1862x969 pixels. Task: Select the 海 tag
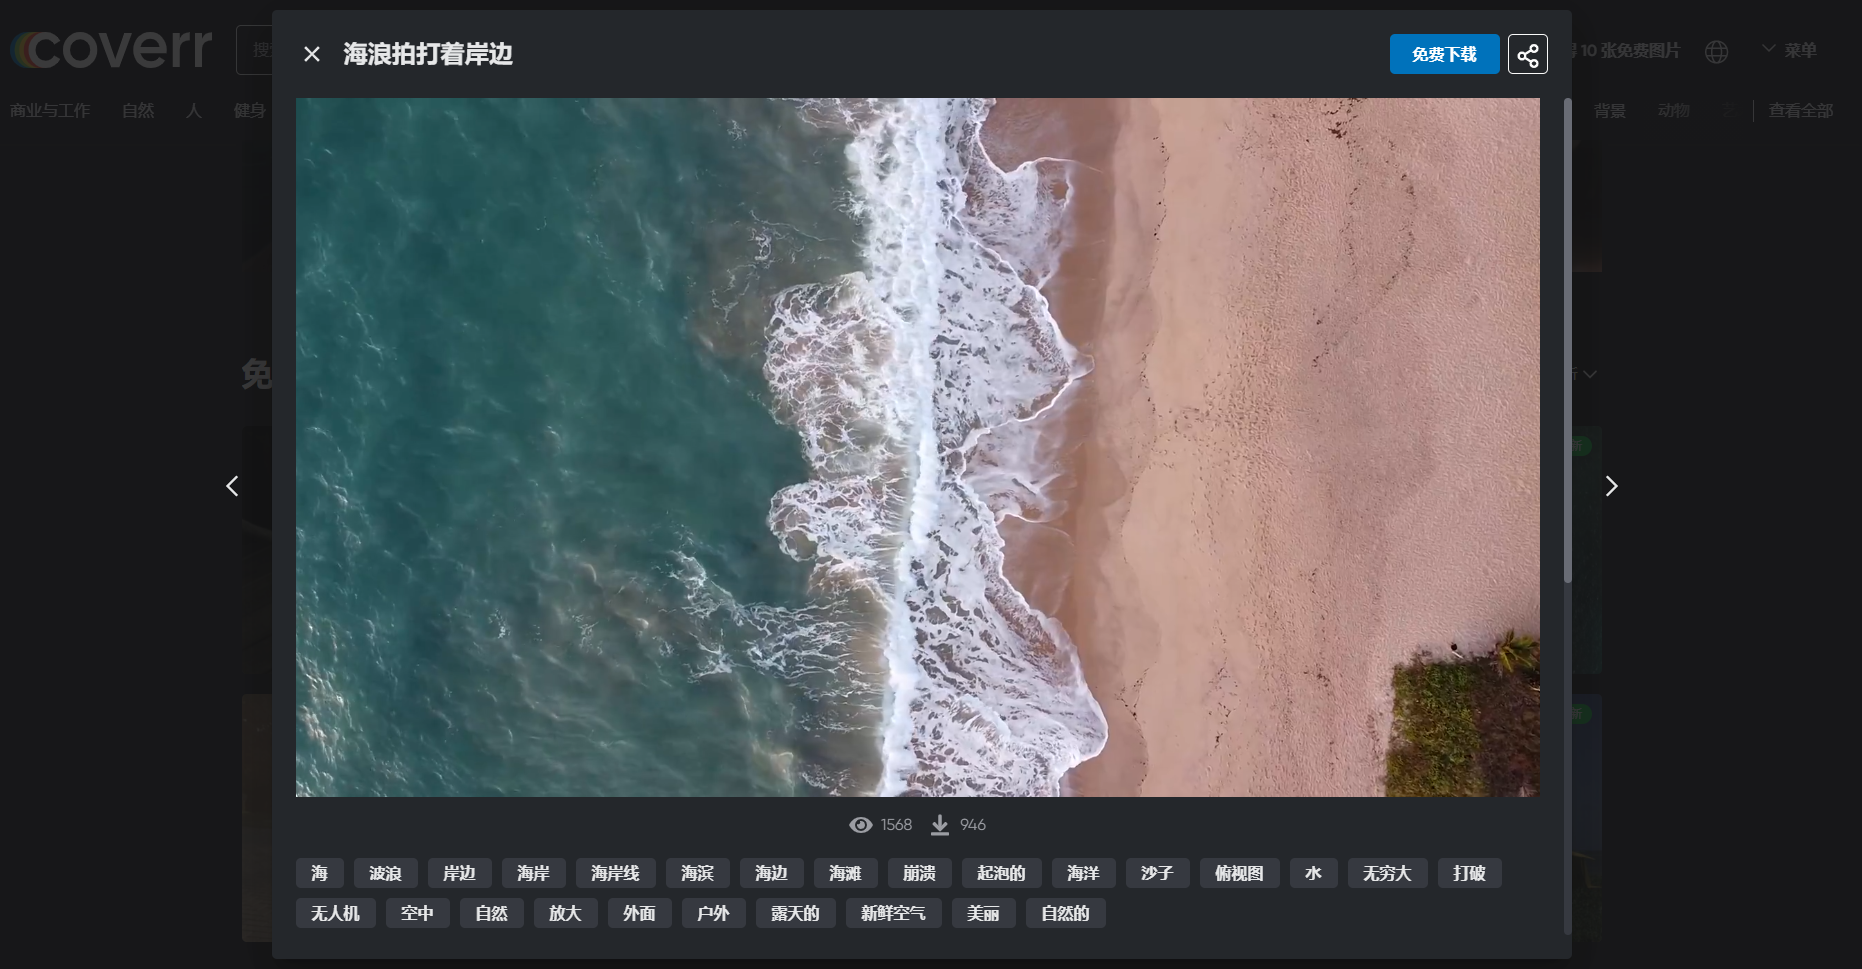(319, 873)
